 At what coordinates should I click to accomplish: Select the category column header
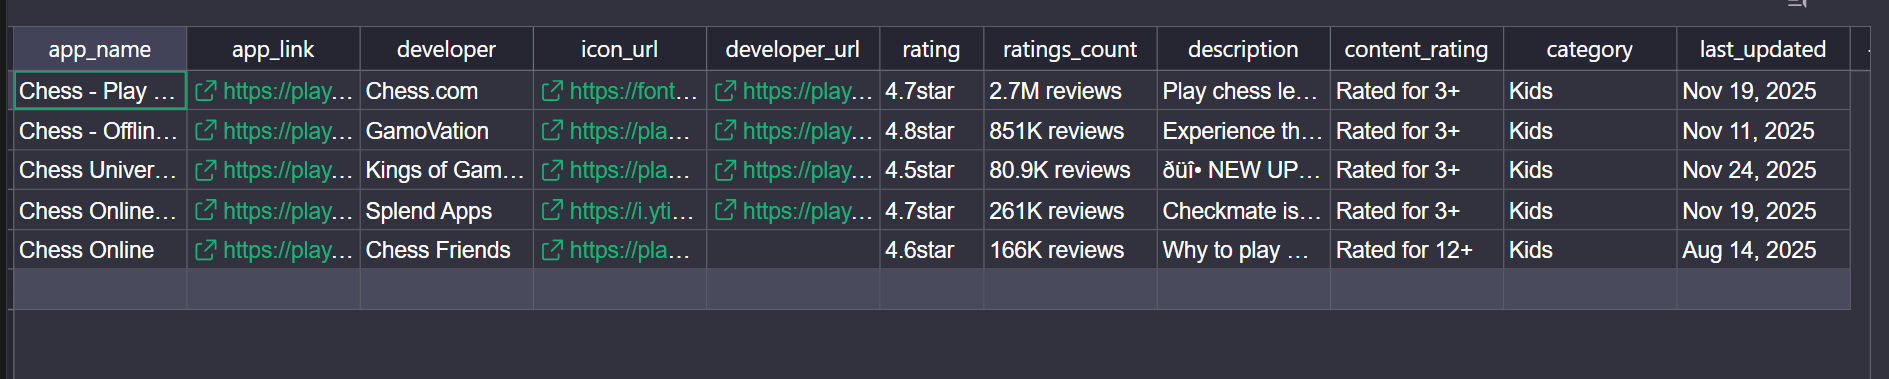pos(1589,49)
